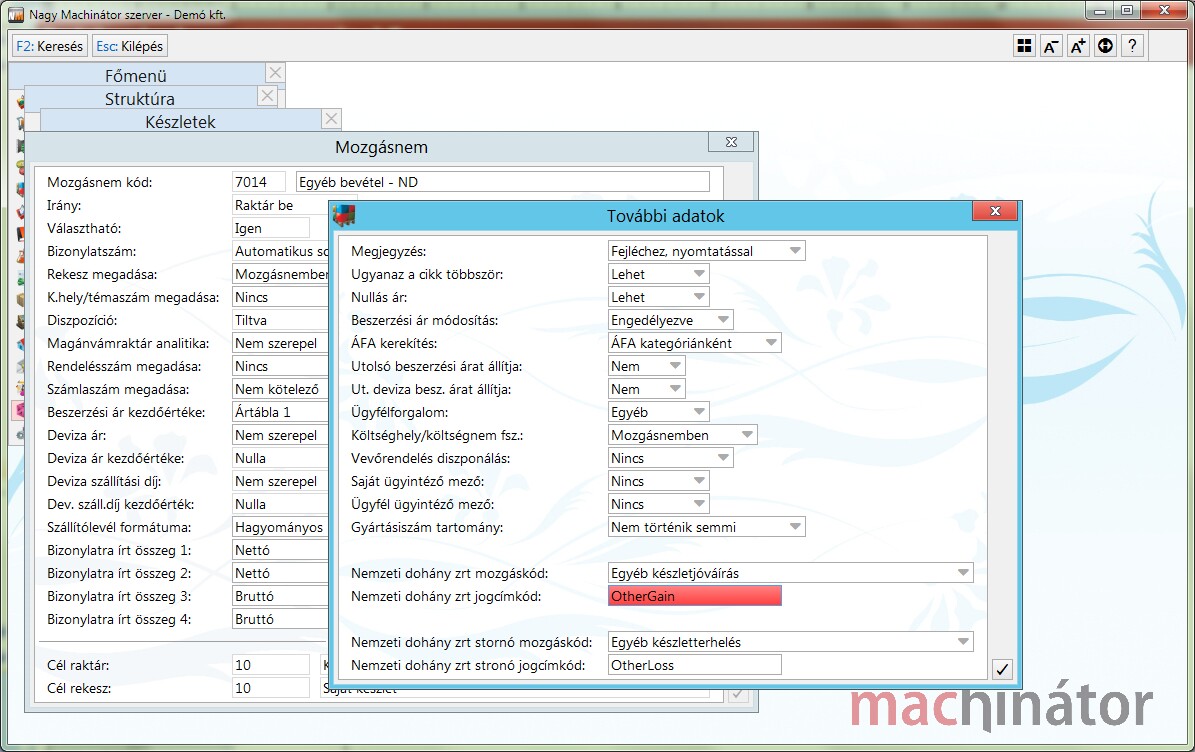Open help with the question mark icon
1195x752 pixels.
coord(1133,46)
